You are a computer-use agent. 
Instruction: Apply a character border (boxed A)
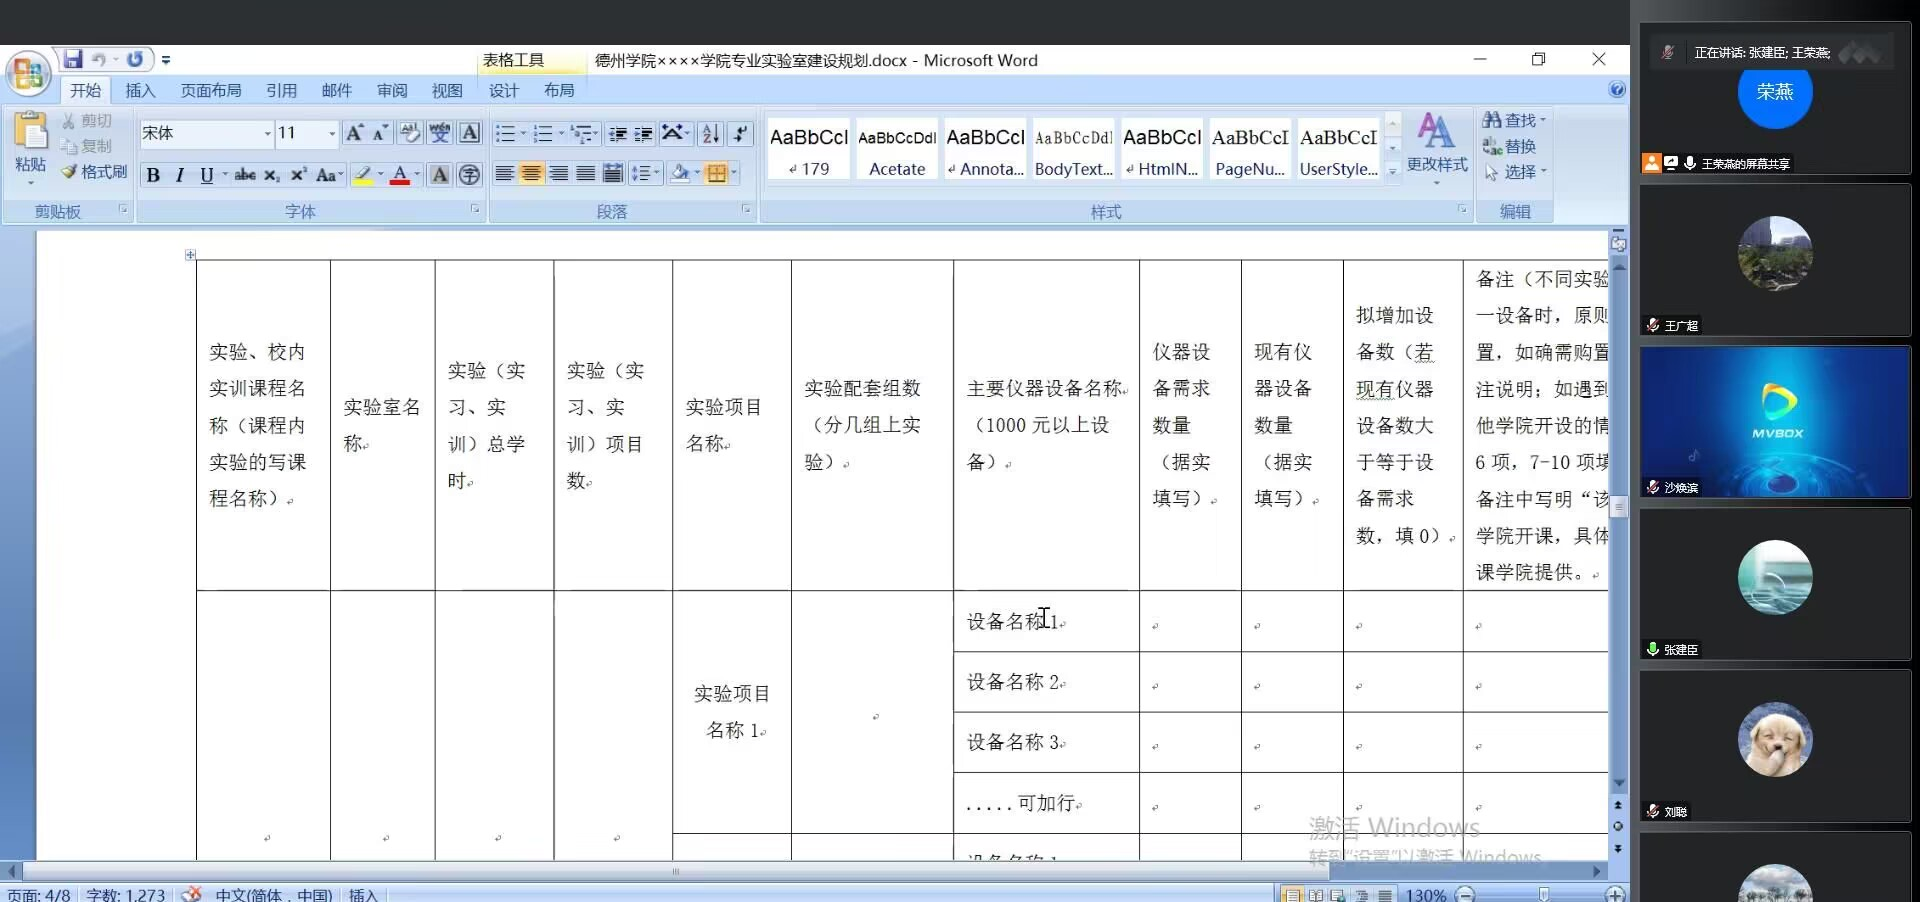[x=470, y=133]
